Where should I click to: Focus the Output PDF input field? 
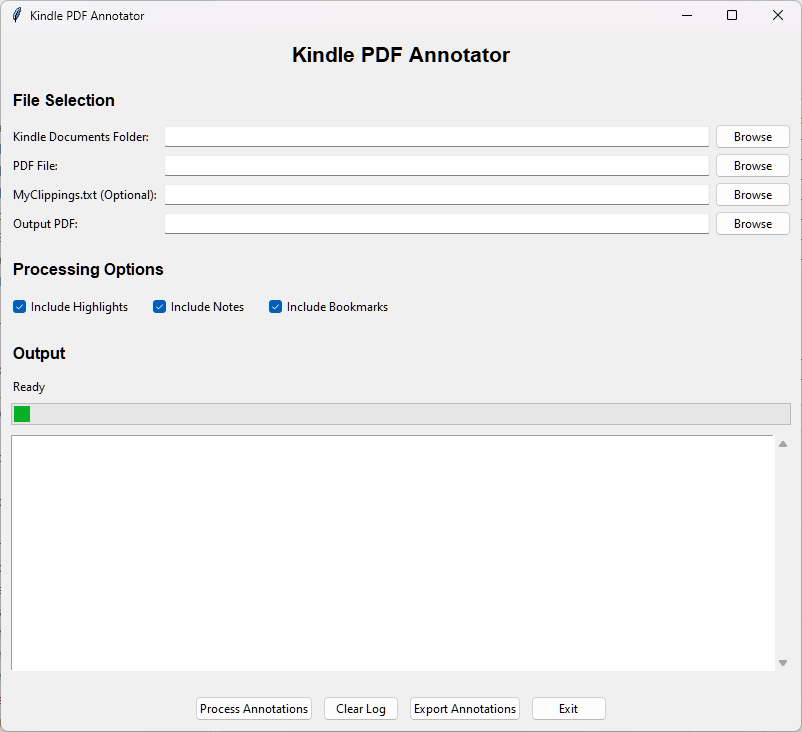(x=436, y=224)
